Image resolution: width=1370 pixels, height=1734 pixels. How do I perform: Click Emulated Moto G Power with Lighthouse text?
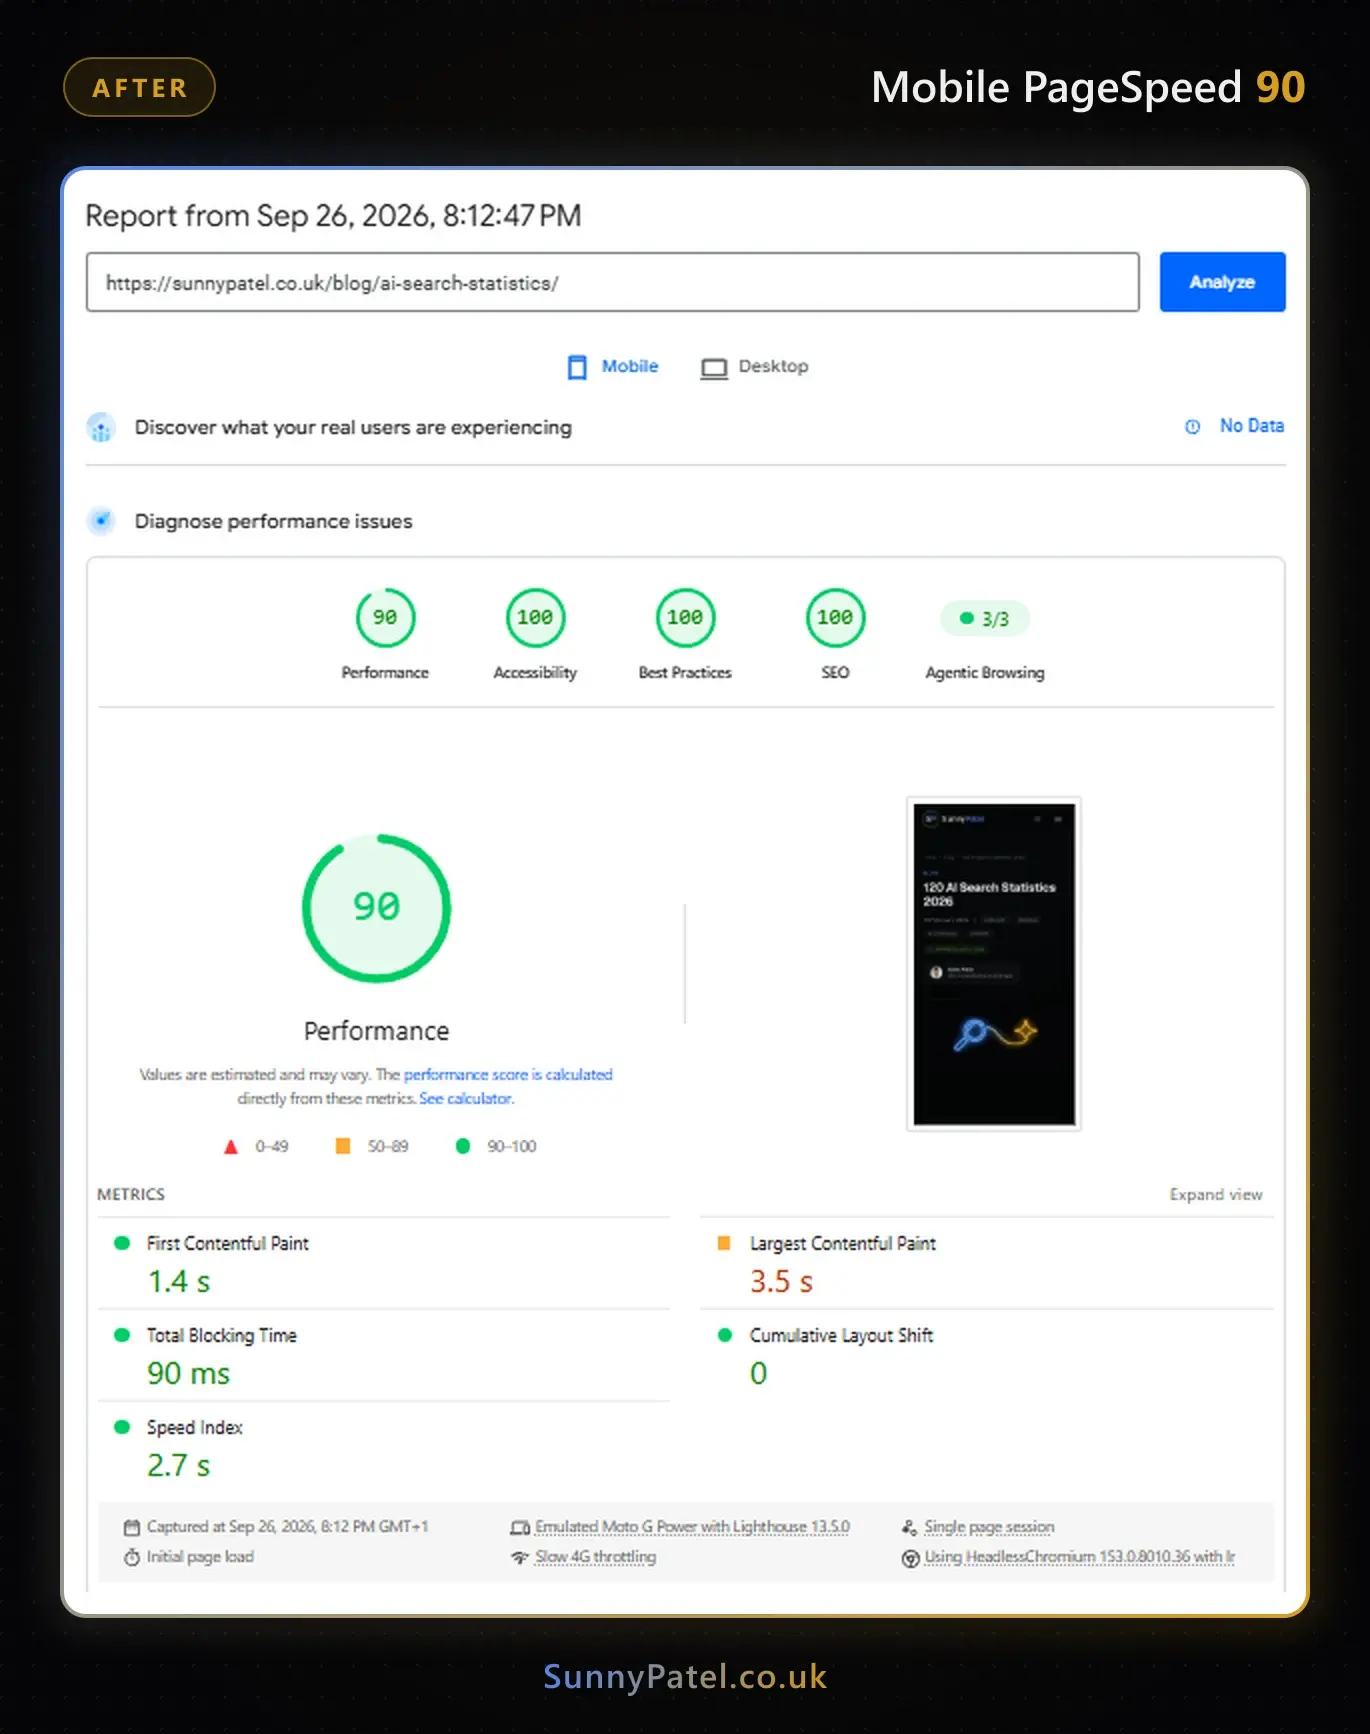(x=692, y=1527)
